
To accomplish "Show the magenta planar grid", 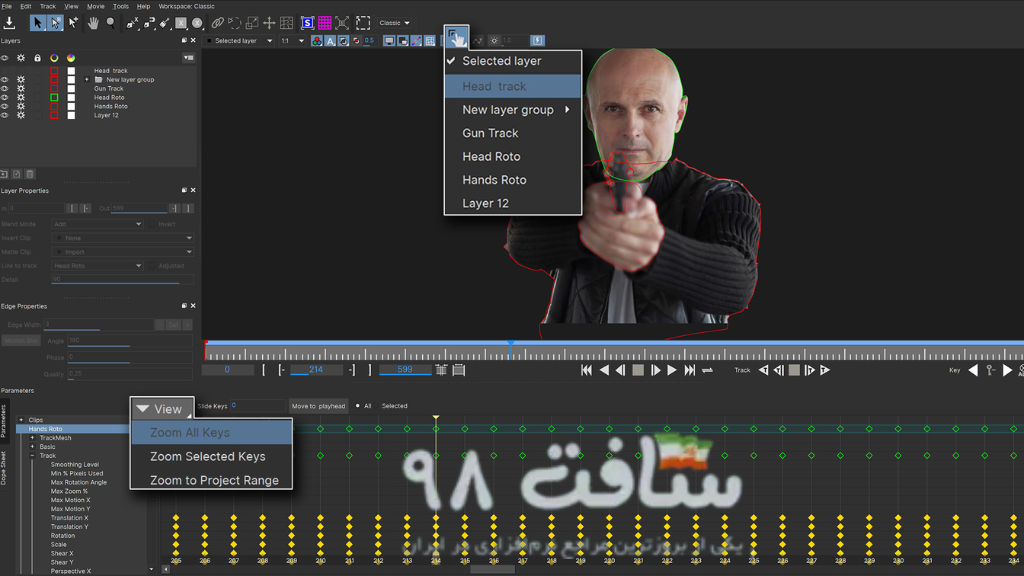I will pyautogui.click(x=325, y=23).
